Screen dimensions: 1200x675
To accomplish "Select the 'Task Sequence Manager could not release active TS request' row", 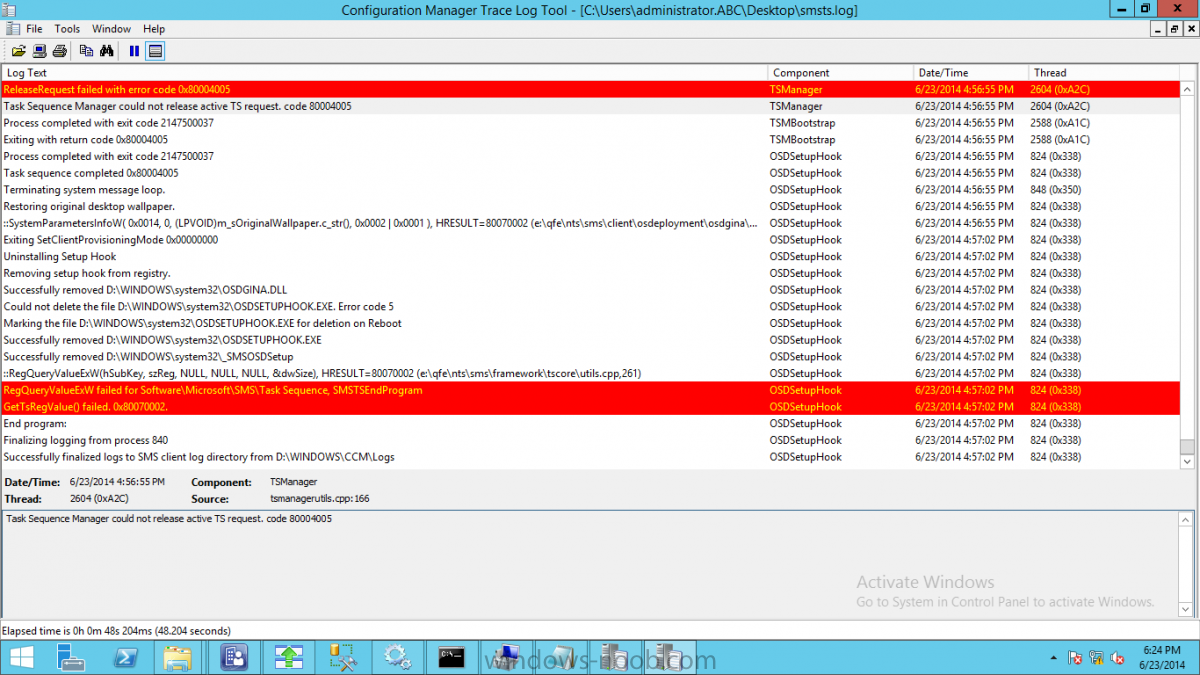I will [590, 106].
